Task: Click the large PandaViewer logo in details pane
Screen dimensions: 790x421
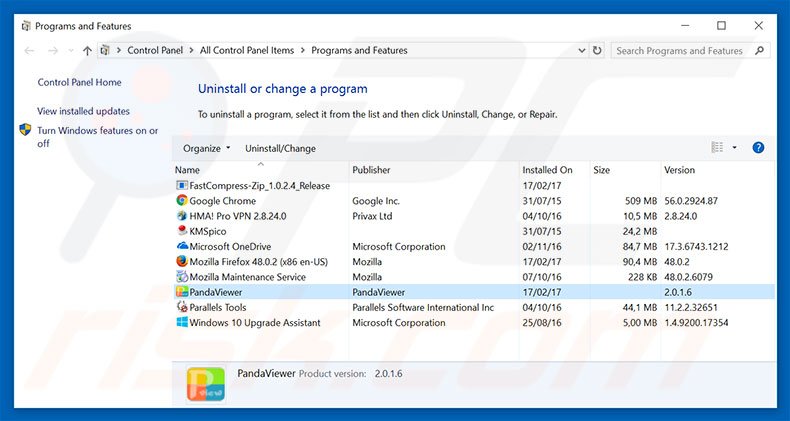Action: click(x=206, y=384)
